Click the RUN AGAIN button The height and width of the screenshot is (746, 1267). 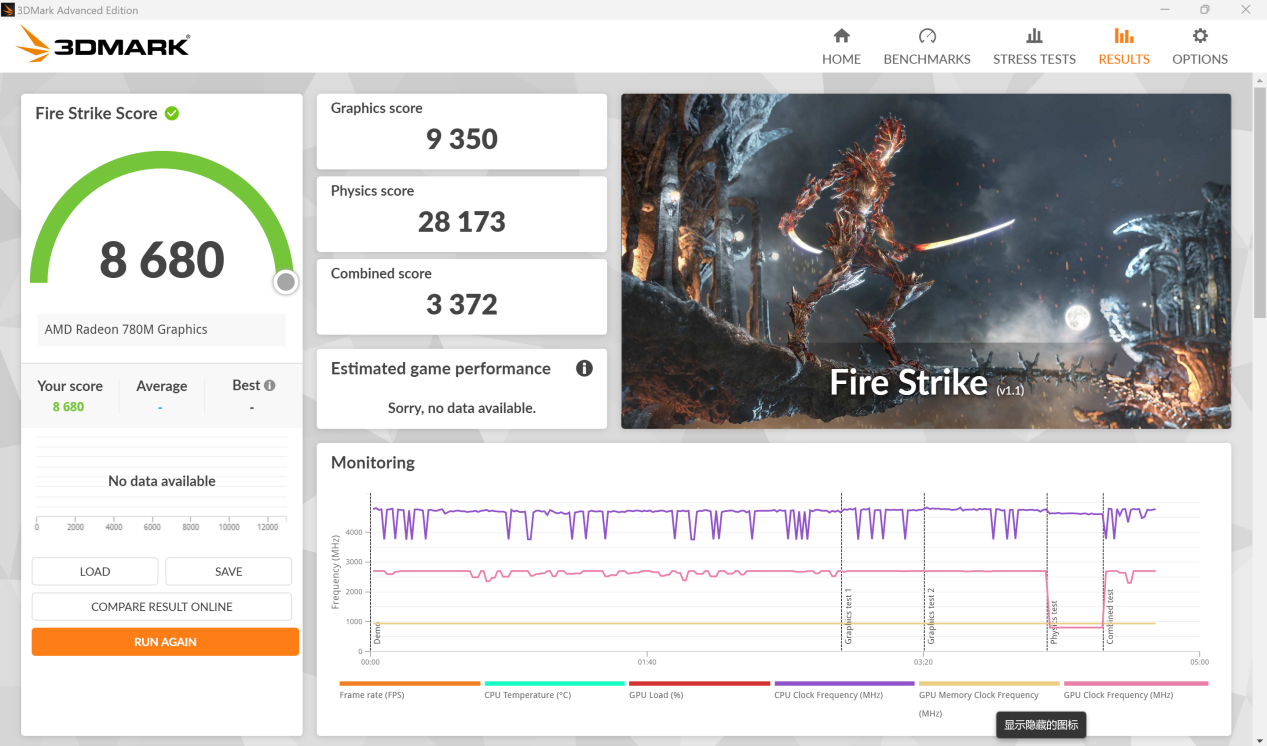coord(165,642)
